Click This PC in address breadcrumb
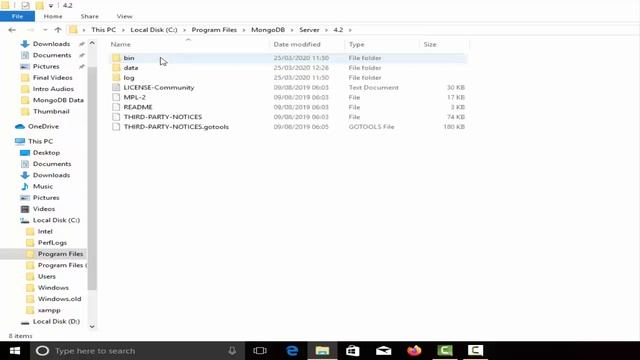Image resolution: width=640 pixels, height=360 pixels. point(104,30)
